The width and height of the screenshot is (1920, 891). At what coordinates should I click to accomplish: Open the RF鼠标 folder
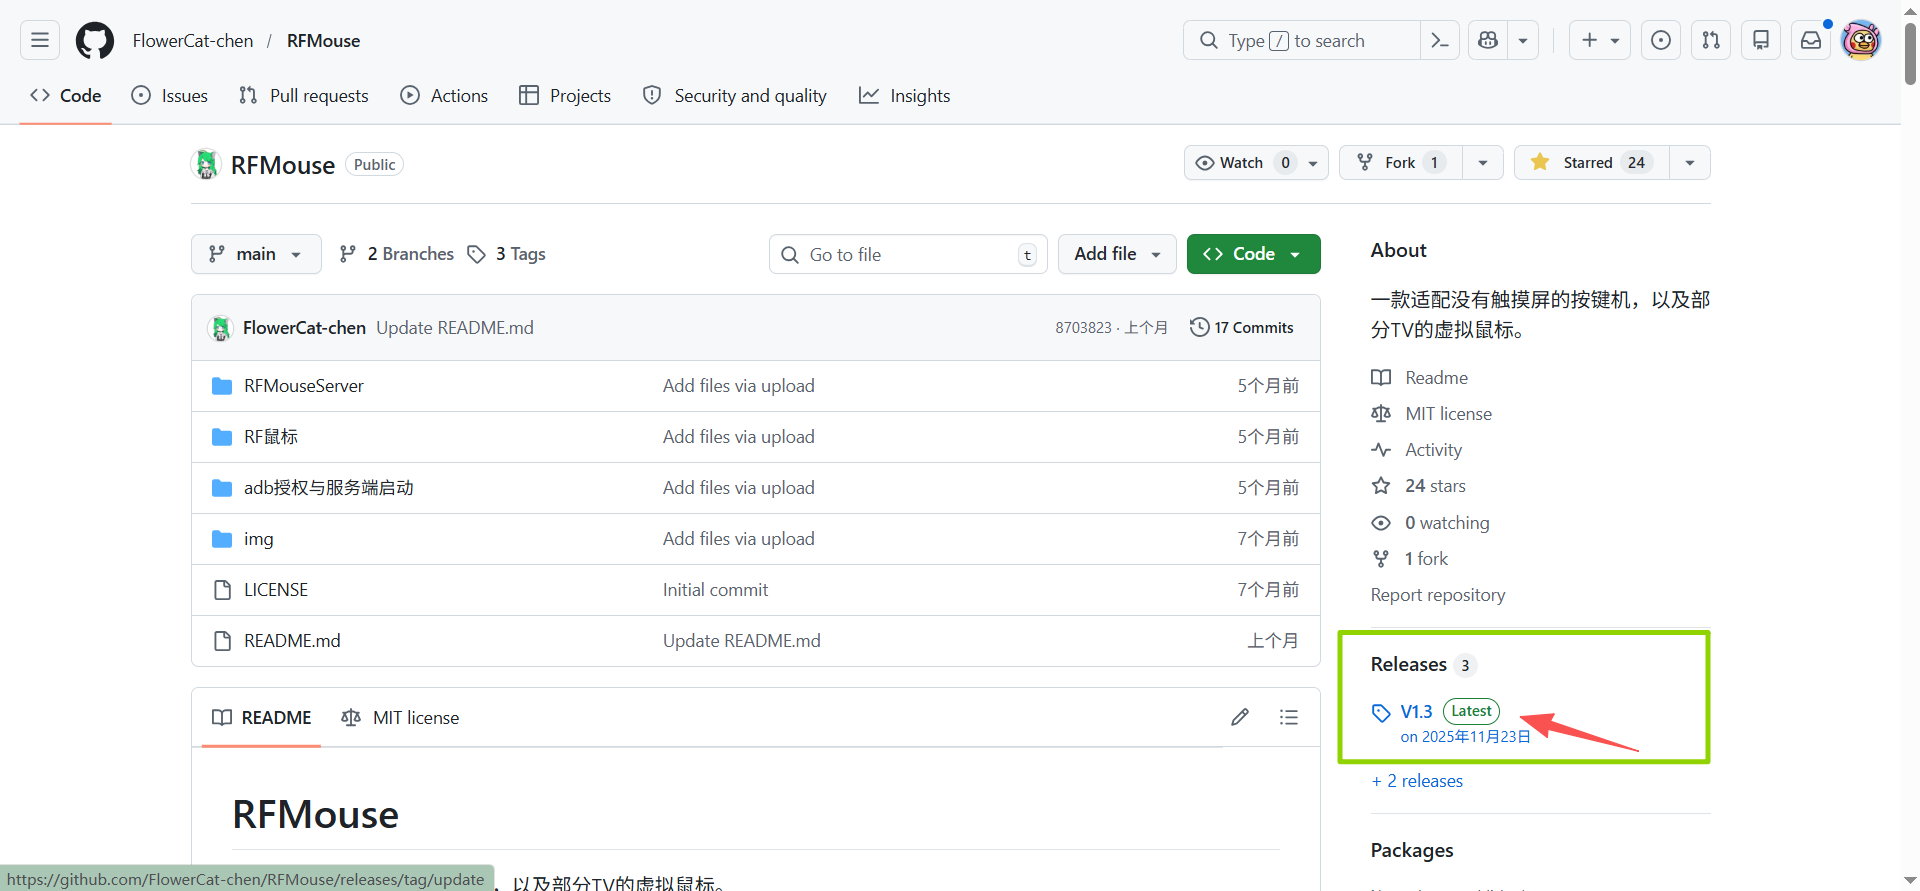pyautogui.click(x=271, y=437)
